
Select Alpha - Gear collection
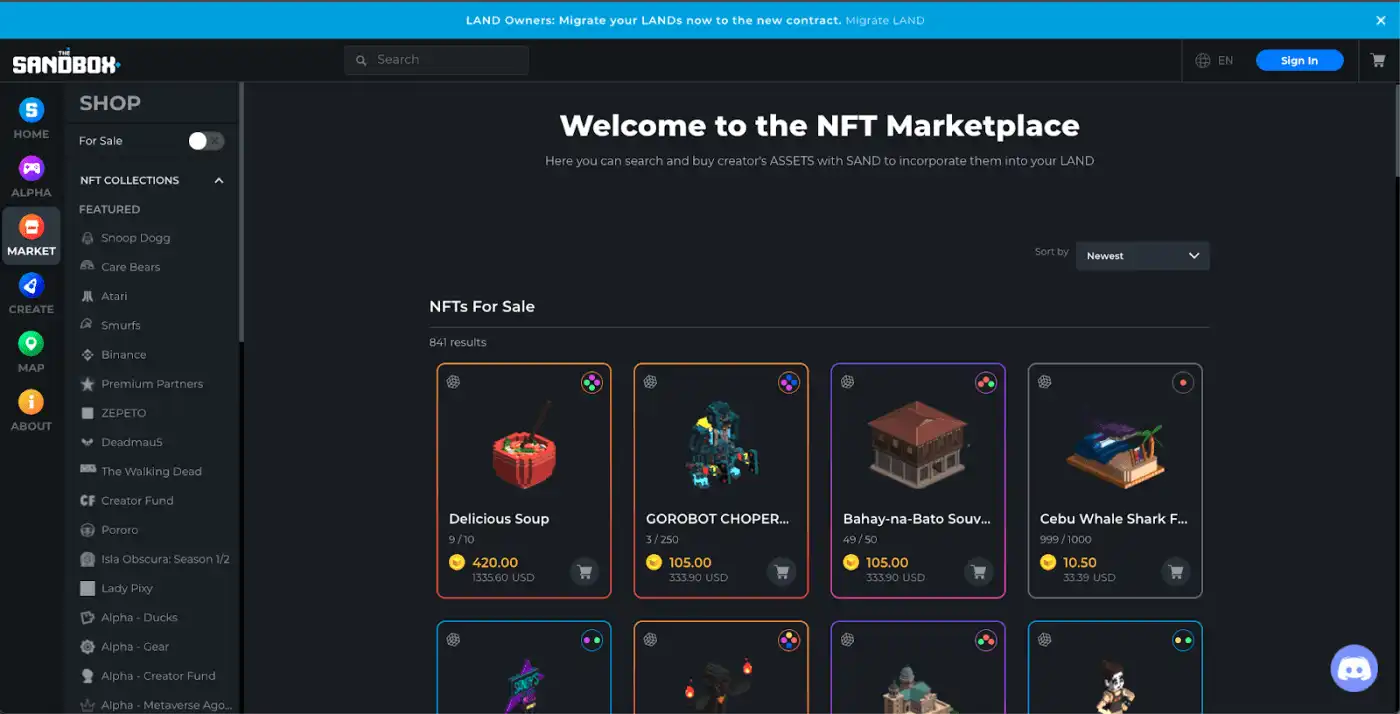pos(135,647)
